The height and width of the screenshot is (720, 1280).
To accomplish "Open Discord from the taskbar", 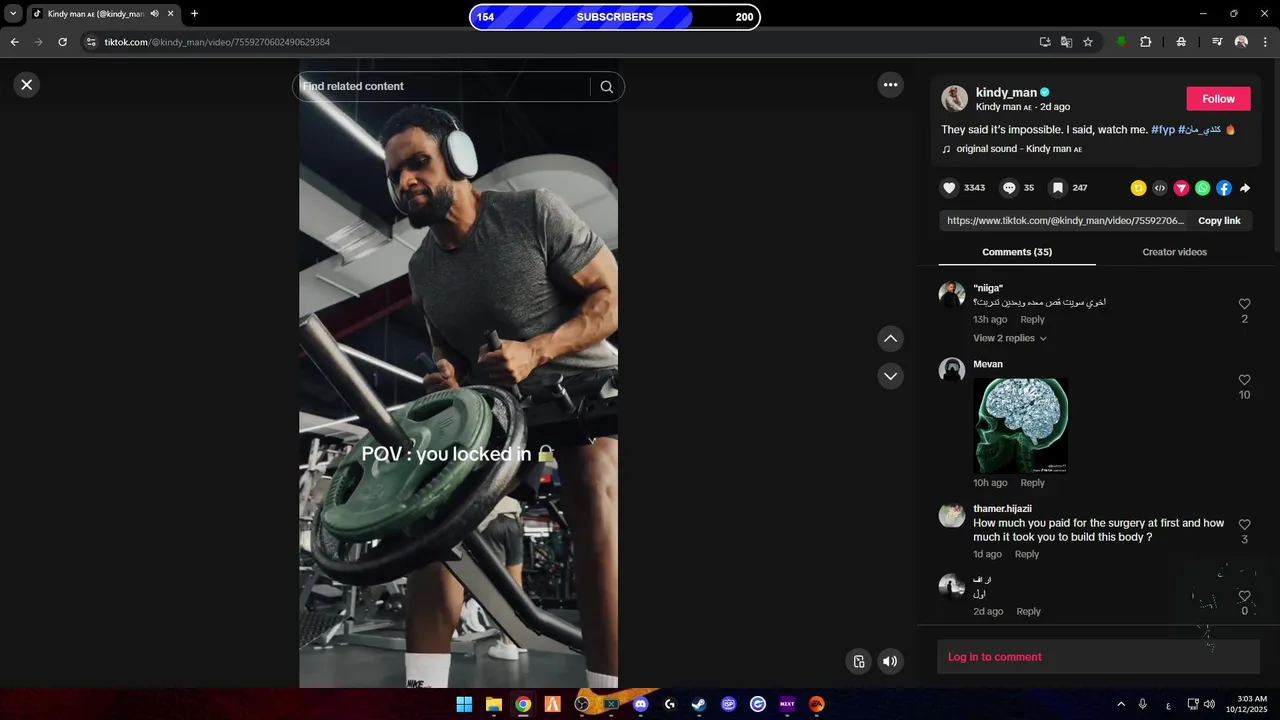I will pyautogui.click(x=640, y=704).
